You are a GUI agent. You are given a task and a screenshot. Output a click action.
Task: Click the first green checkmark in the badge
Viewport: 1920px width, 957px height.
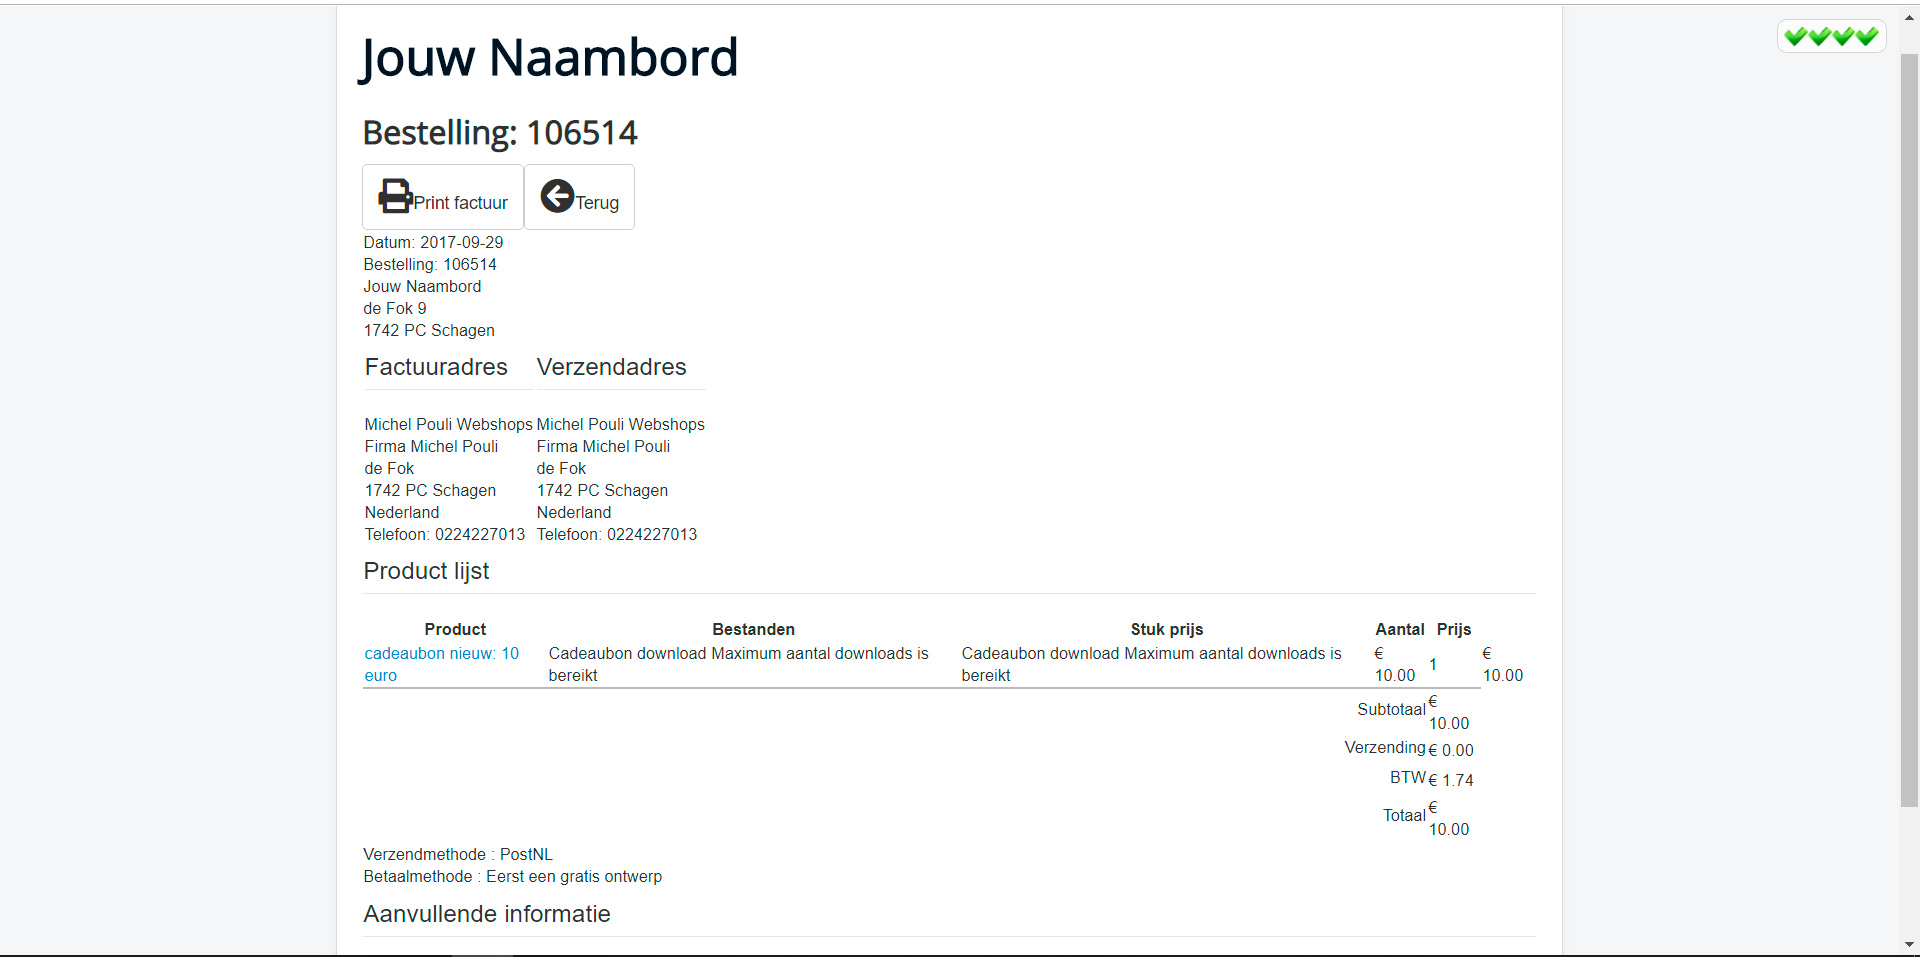[x=1795, y=37]
